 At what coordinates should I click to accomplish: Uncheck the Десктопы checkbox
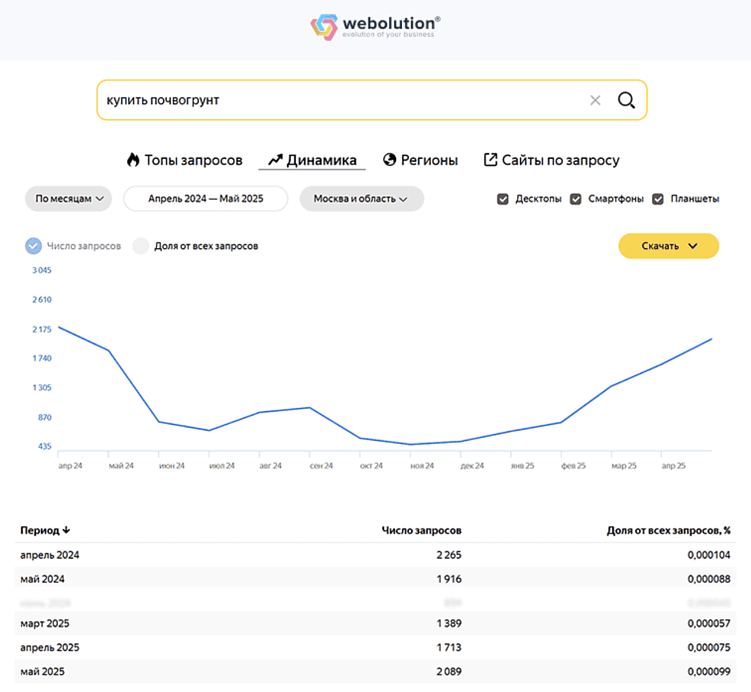pos(503,199)
